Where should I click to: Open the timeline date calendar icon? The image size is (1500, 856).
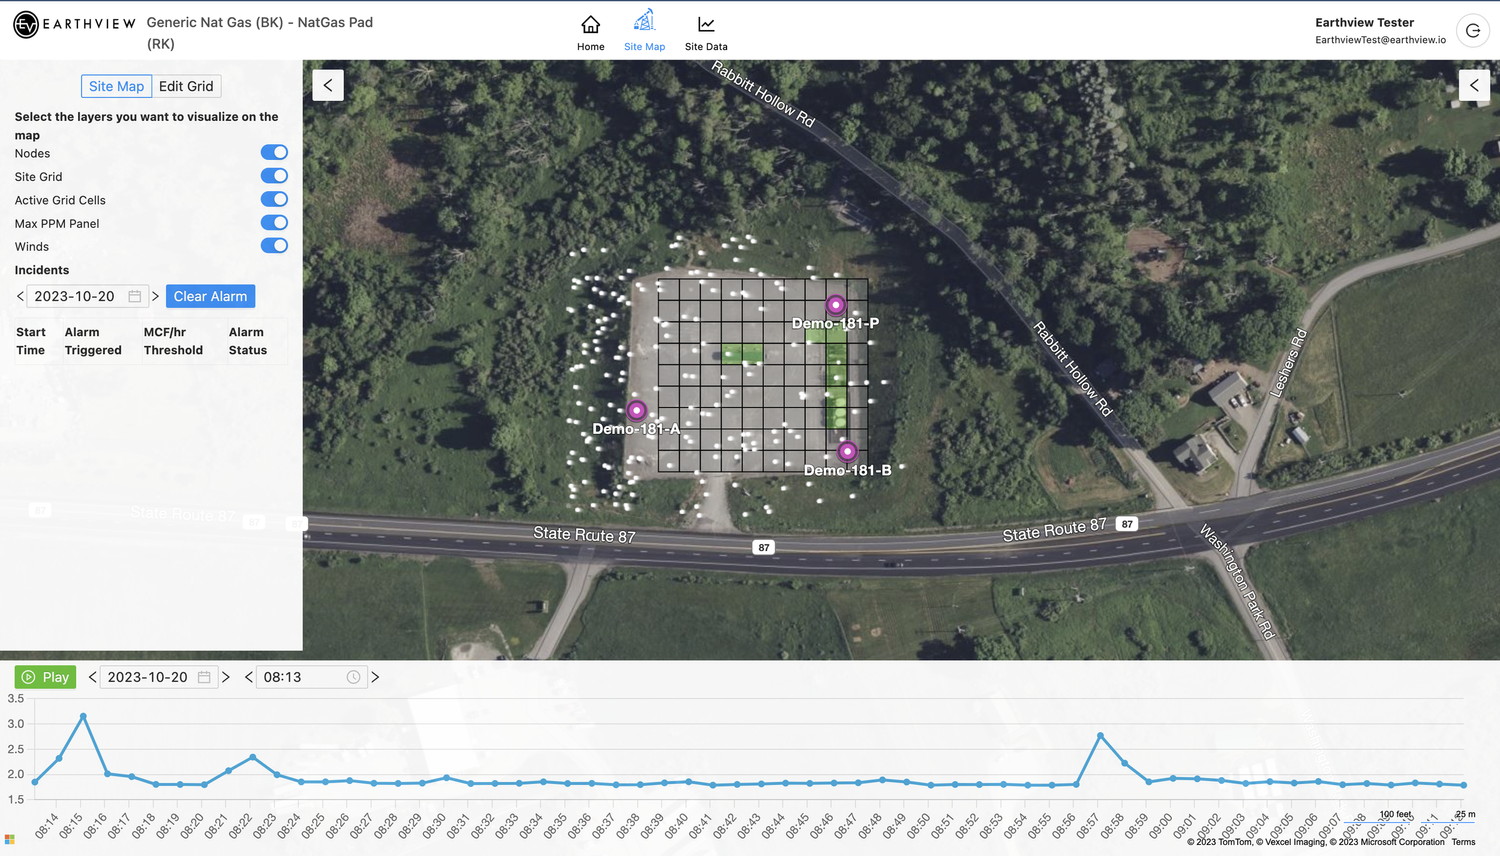coord(203,677)
